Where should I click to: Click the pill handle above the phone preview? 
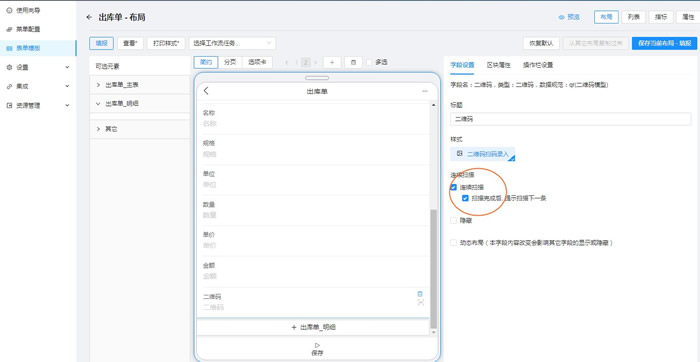pyautogui.click(x=317, y=78)
